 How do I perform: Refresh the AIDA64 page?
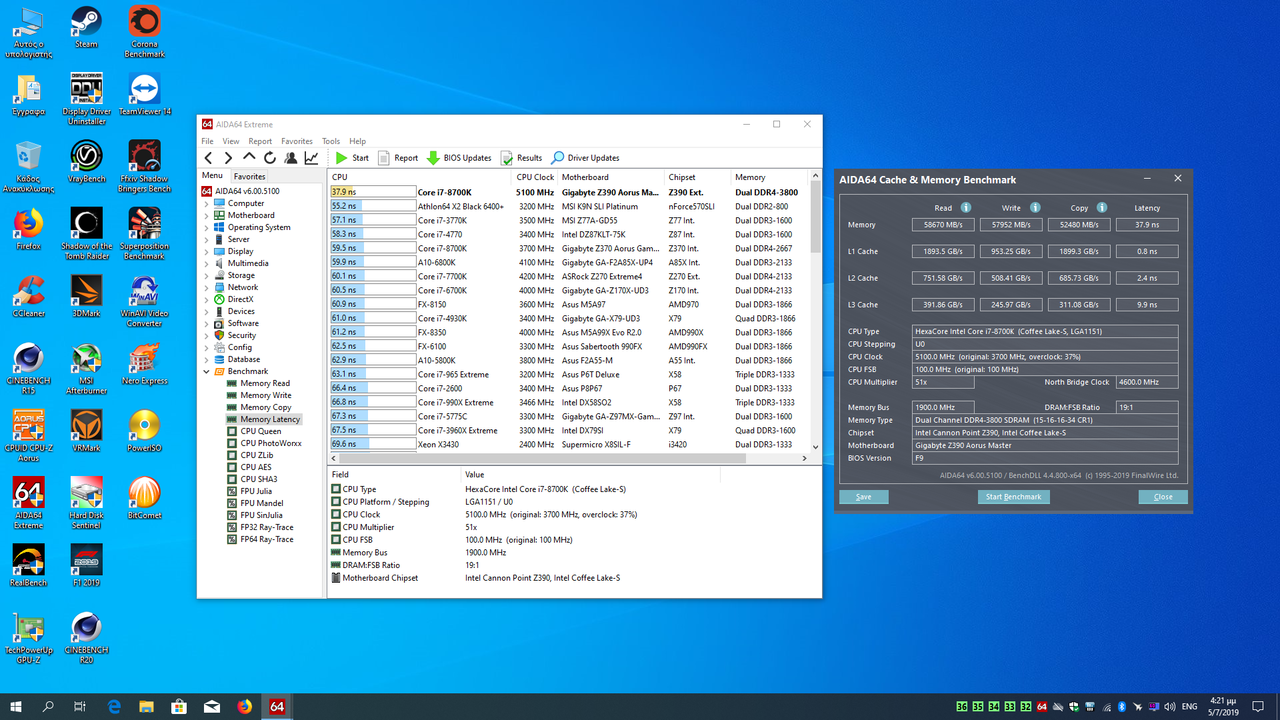[x=269, y=158]
